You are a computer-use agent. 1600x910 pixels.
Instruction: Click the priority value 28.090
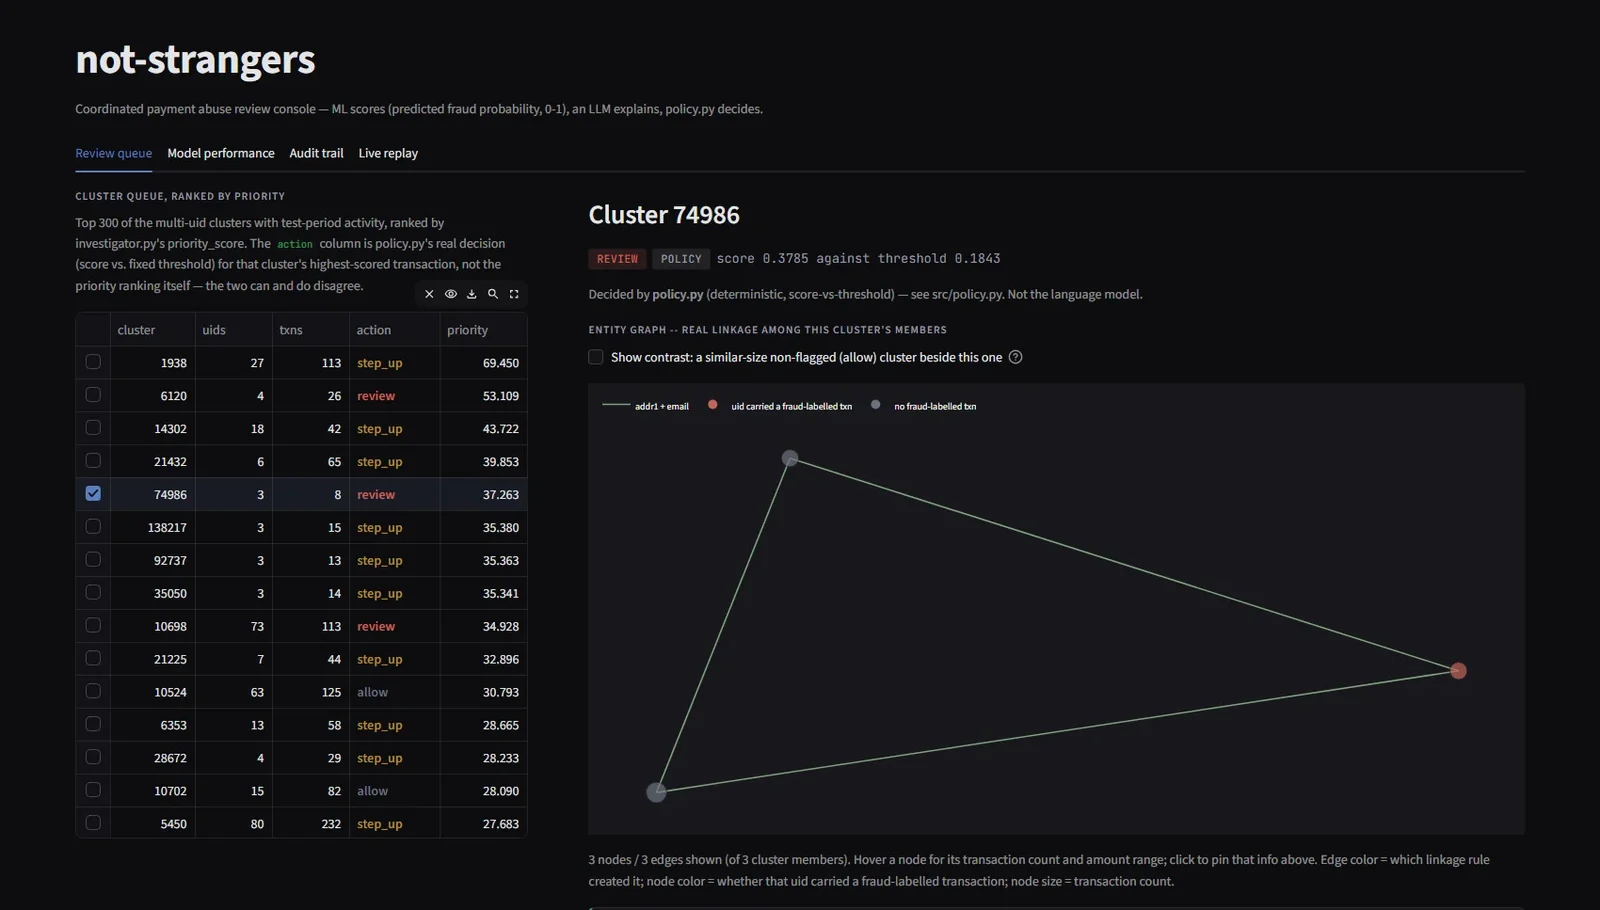501,791
